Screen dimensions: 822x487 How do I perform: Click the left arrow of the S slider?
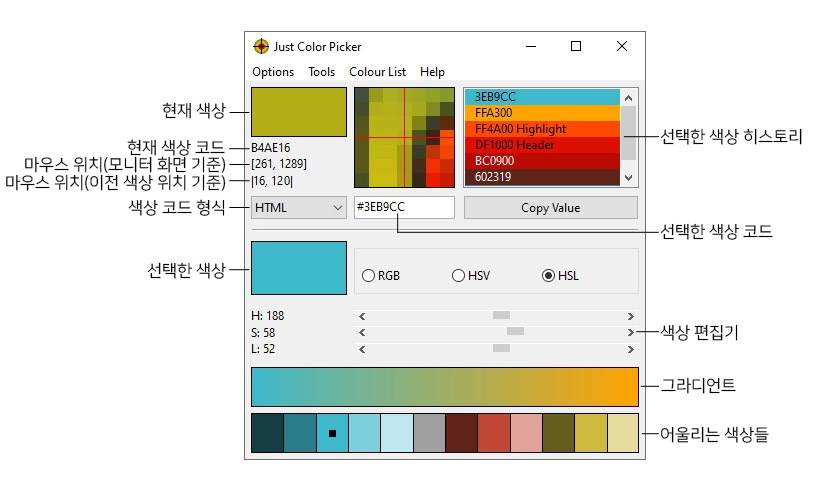[x=362, y=332]
